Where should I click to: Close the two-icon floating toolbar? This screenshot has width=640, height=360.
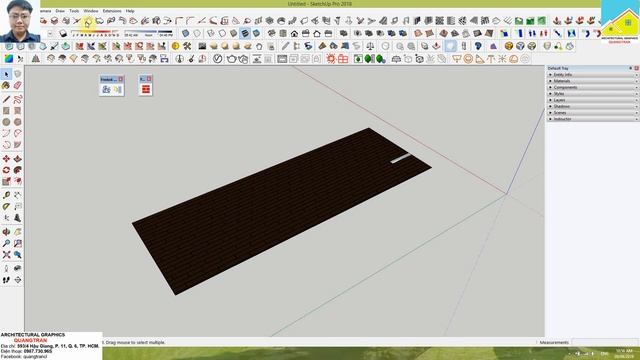tap(121, 79)
